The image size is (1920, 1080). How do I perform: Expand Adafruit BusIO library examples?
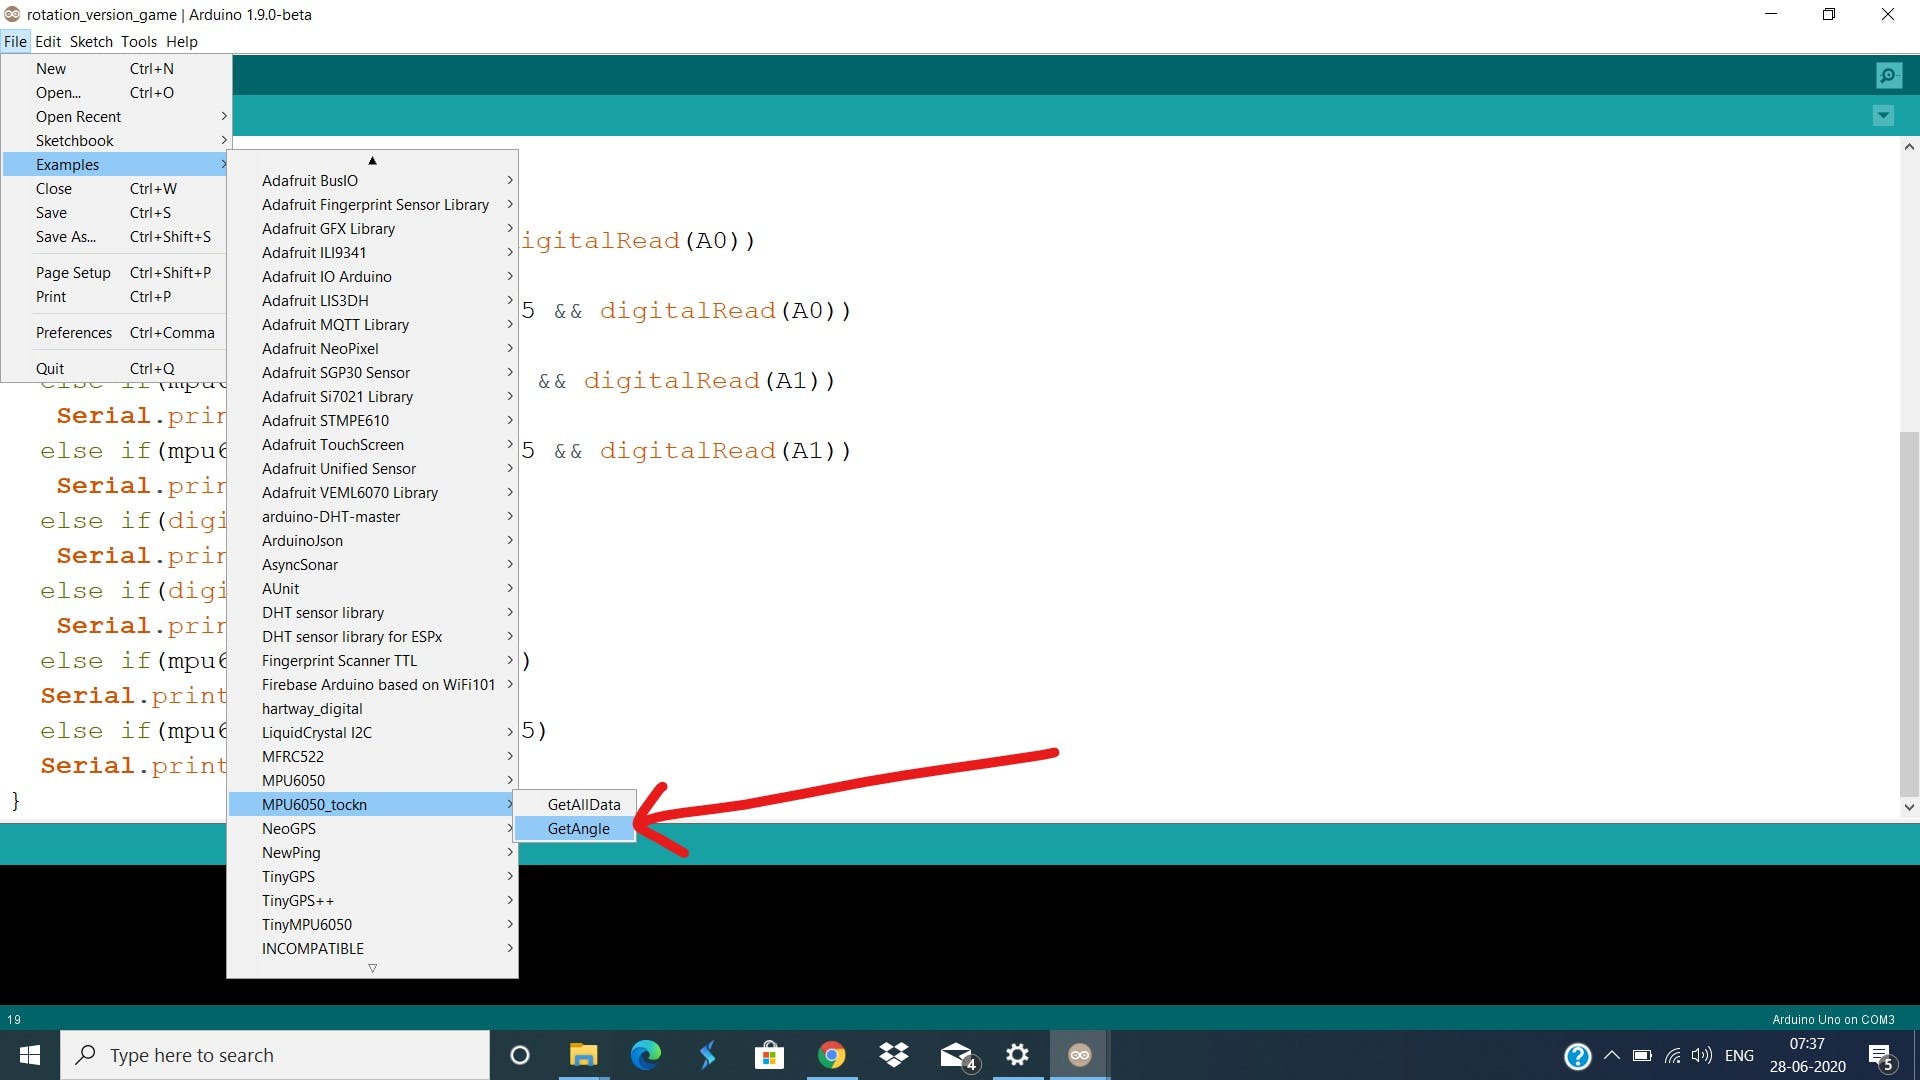click(x=384, y=179)
